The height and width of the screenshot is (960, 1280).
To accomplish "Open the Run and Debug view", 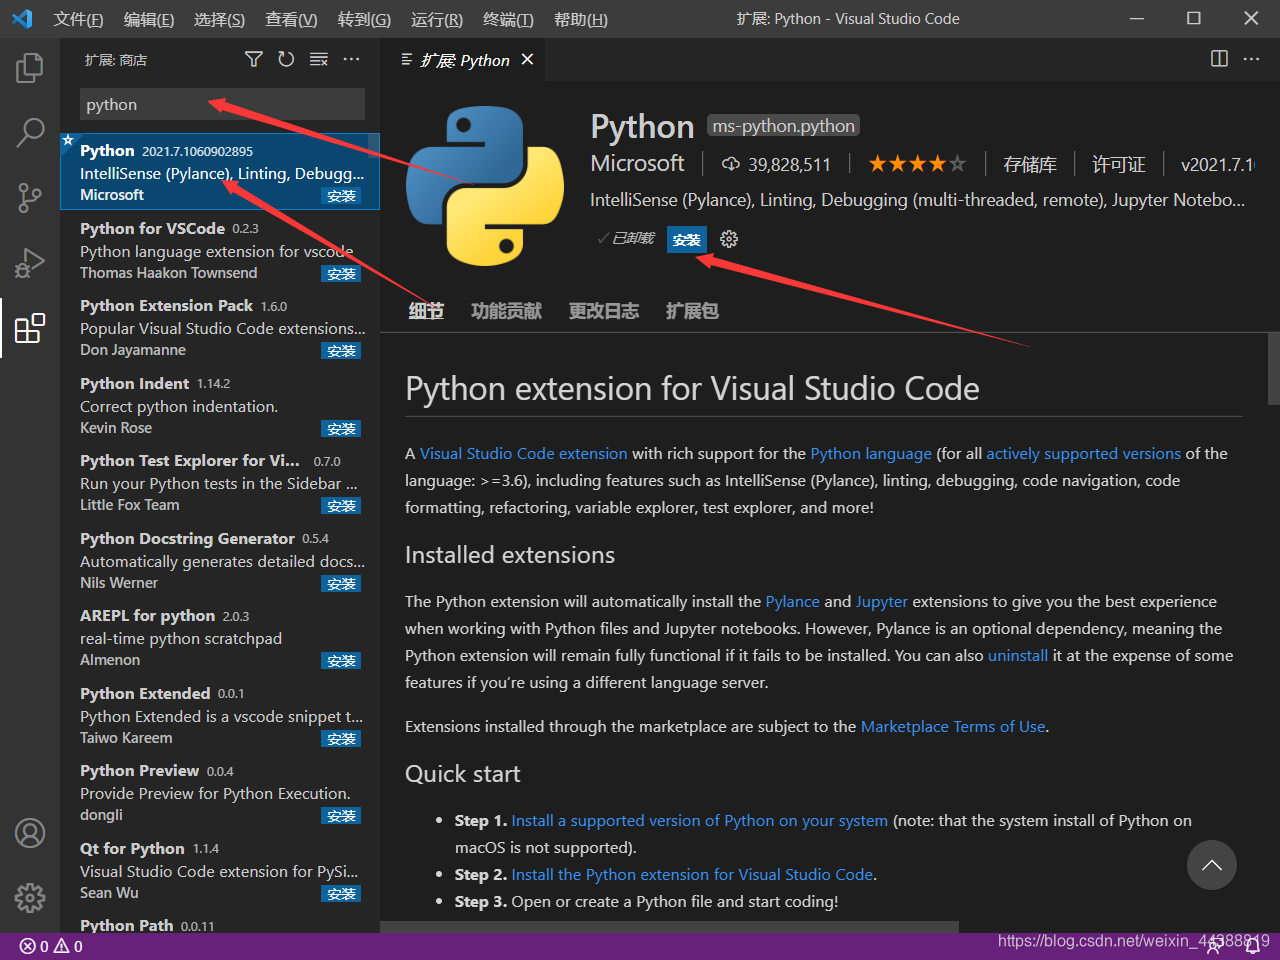I will [x=30, y=262].
